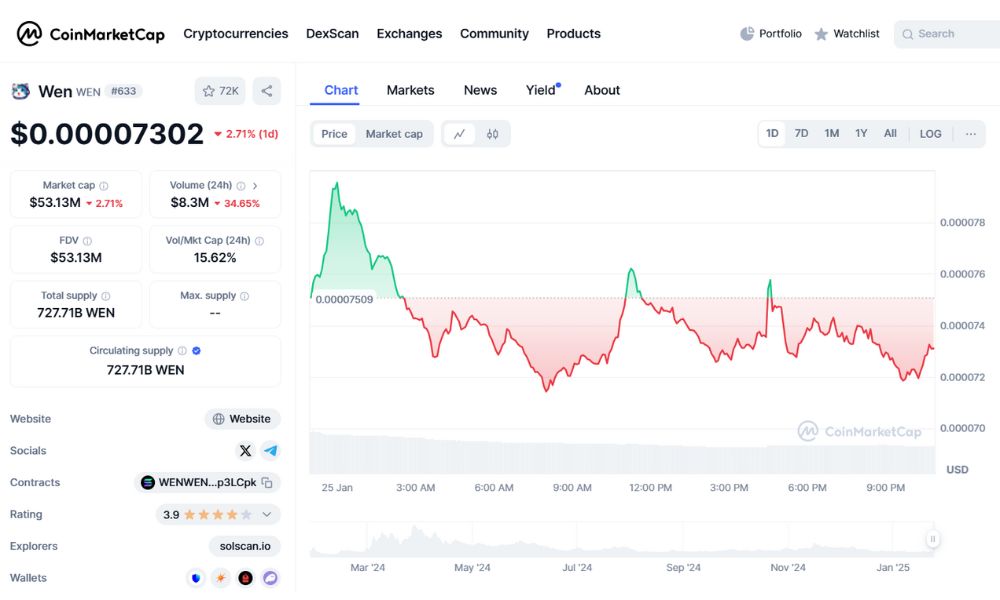1000x600 pixels.
Task: Open solscan.io explorer link
Action: [245, 546]
